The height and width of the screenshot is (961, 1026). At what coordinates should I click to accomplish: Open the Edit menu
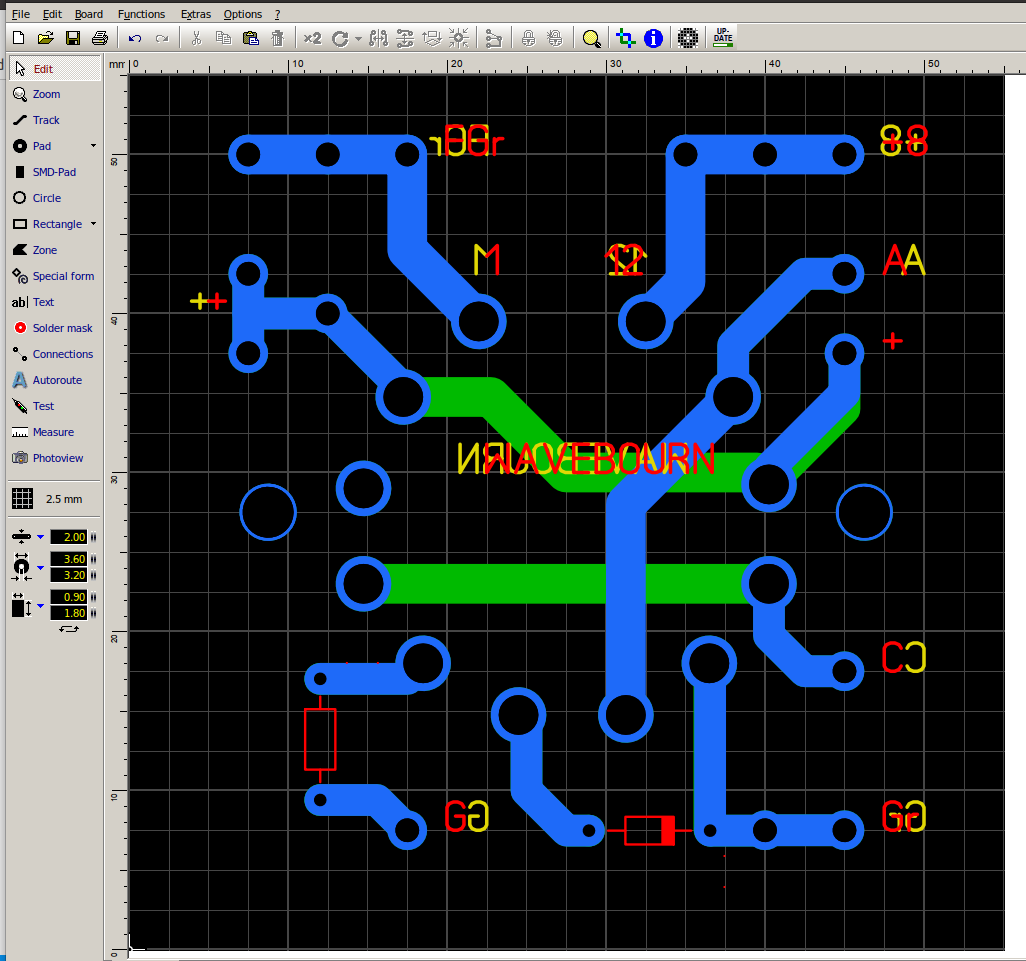[x=52, y=14]
